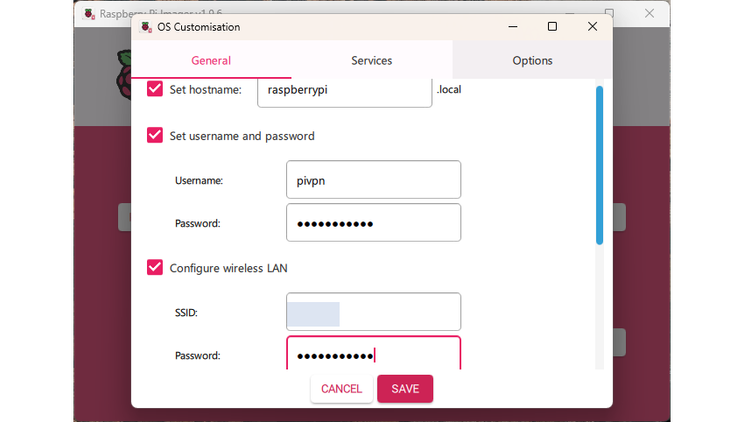
Task: Open the Services tab
Action: [x=372, y=60]
